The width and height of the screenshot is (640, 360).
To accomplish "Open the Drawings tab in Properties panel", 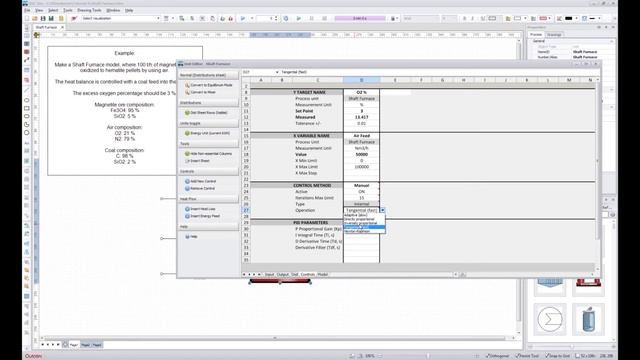I will point(554,35).
